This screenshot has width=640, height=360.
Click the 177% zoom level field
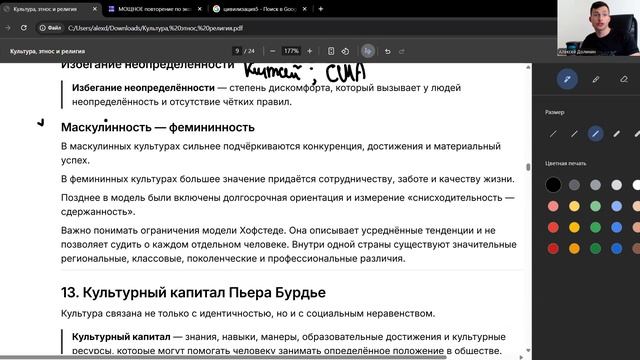click(291, 51)
